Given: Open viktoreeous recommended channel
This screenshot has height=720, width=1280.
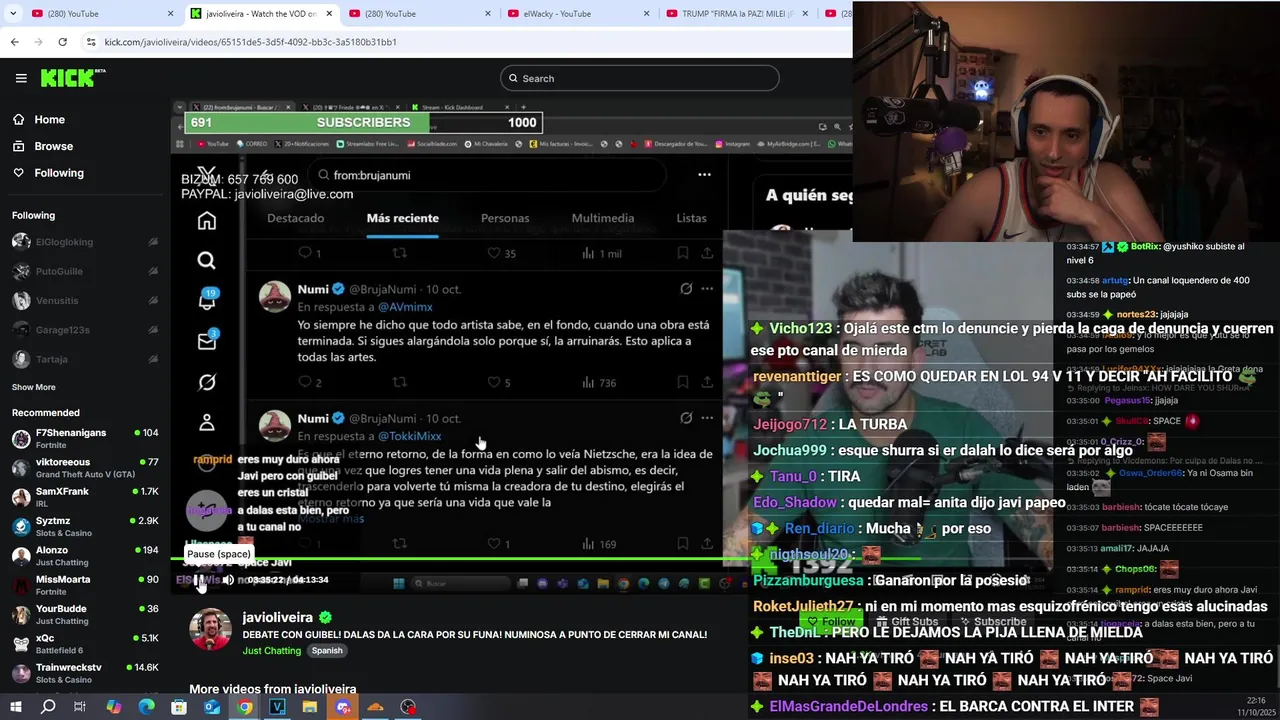Looking at the screenshot, I should pos(85,468).
